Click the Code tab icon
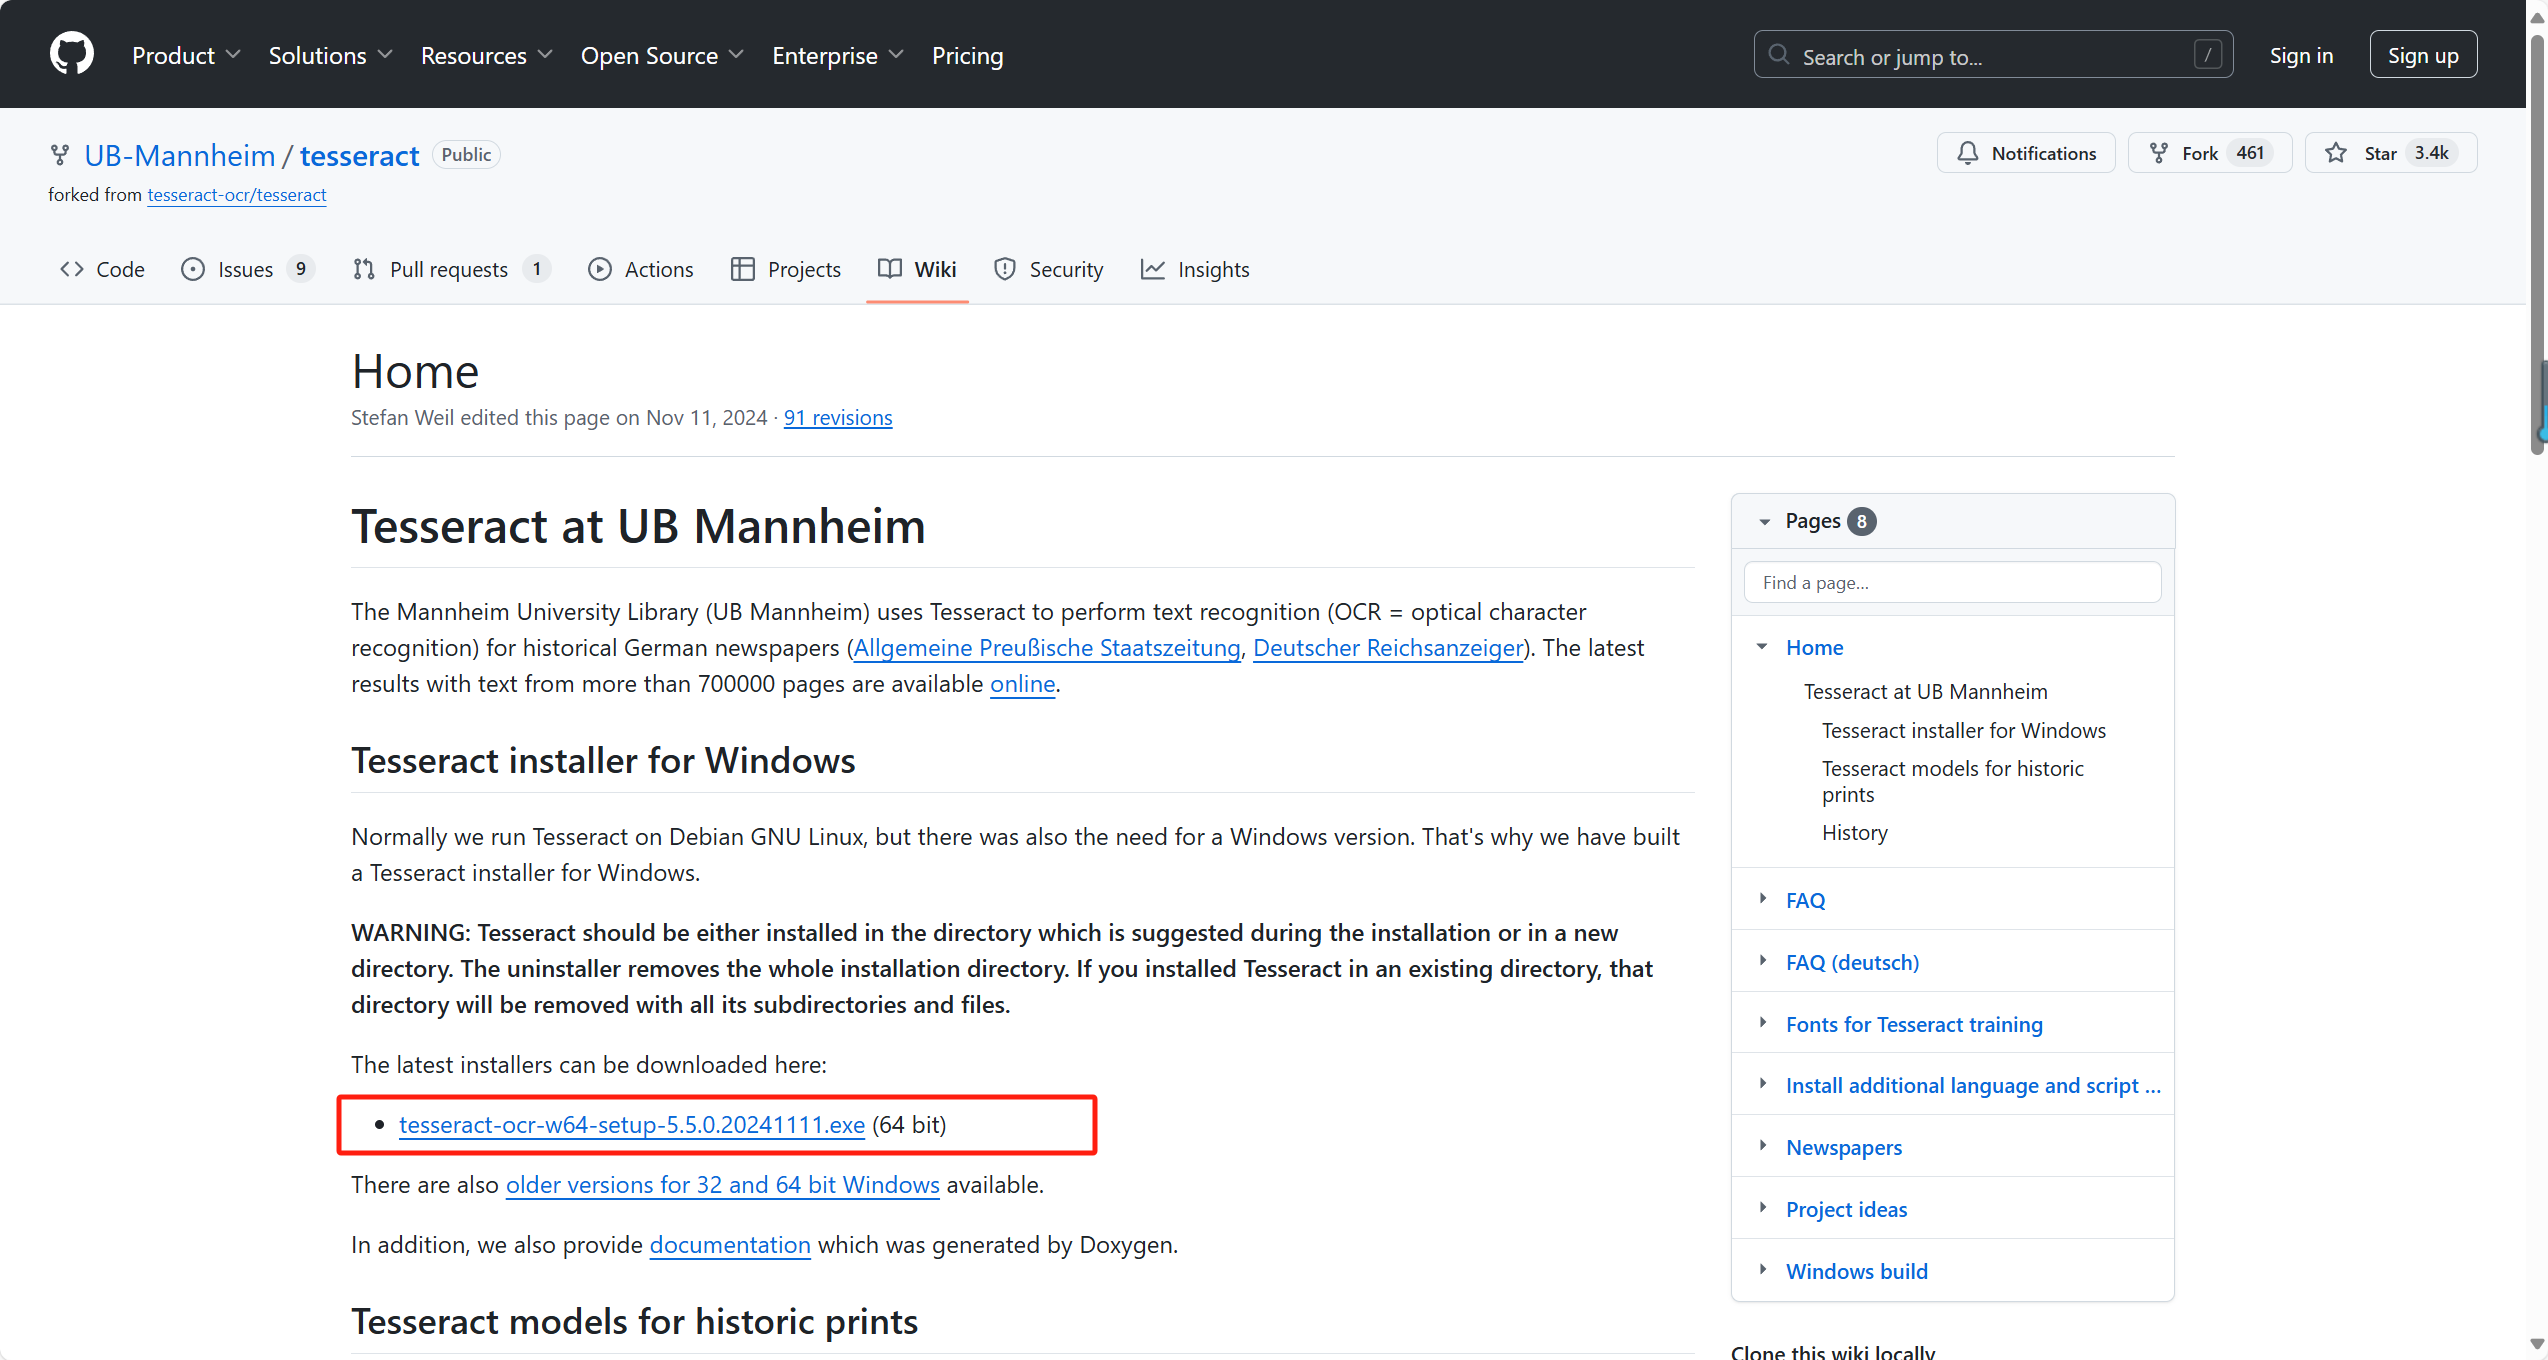This screenshot has height=1360, width=2548. coord(72,269)
